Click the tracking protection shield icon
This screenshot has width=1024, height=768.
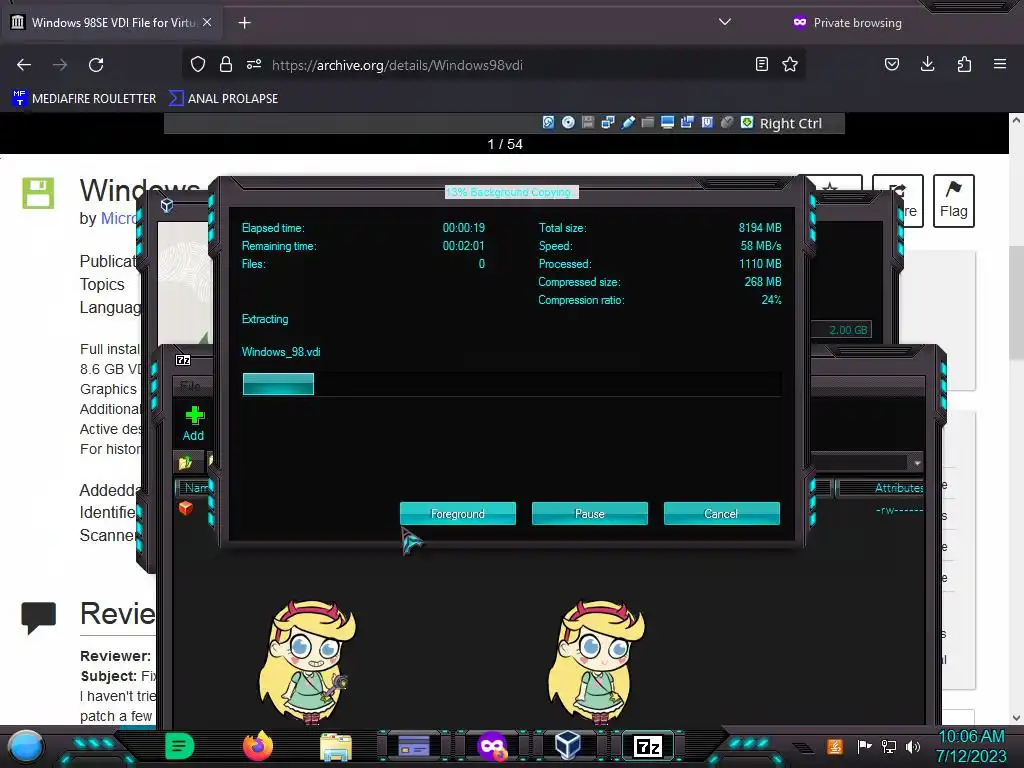pyautogui.click(x=198, y=64)
